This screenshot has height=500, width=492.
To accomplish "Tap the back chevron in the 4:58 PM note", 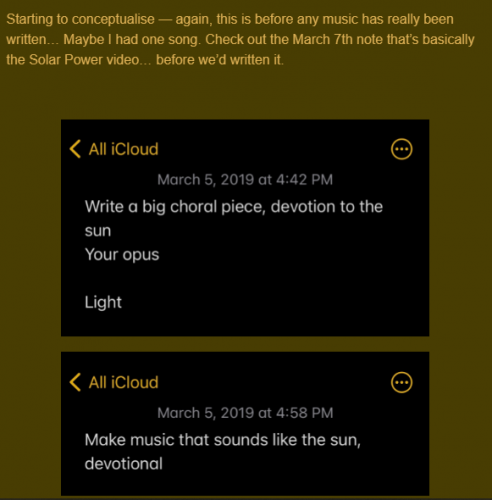I will 75,382.
